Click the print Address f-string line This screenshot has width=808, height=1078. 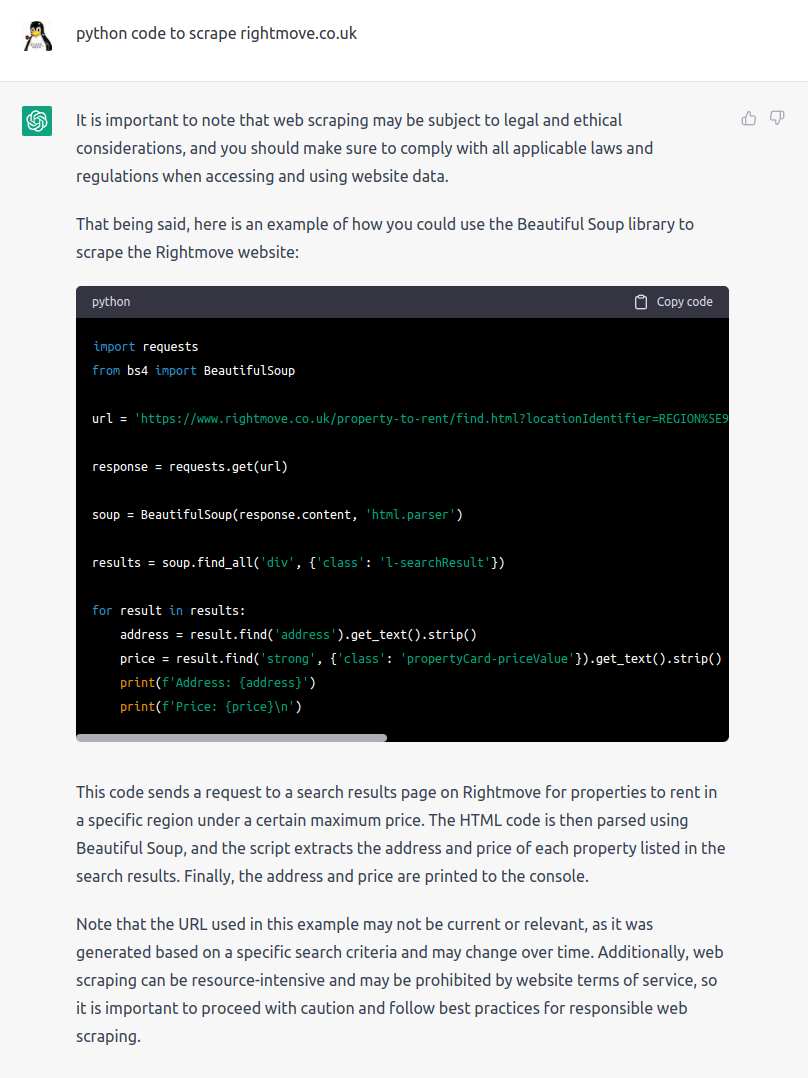pos(217,683)
